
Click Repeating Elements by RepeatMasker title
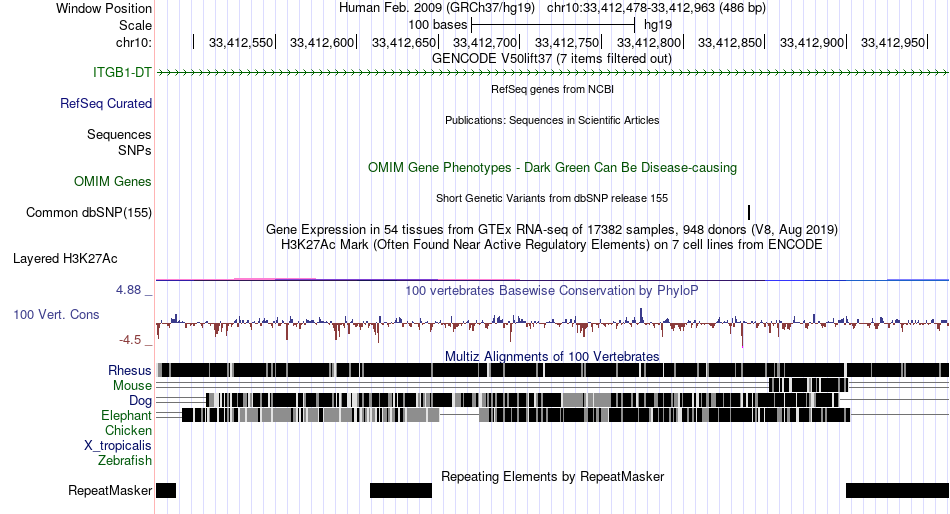pyautogui.click(x=553, y=476)
